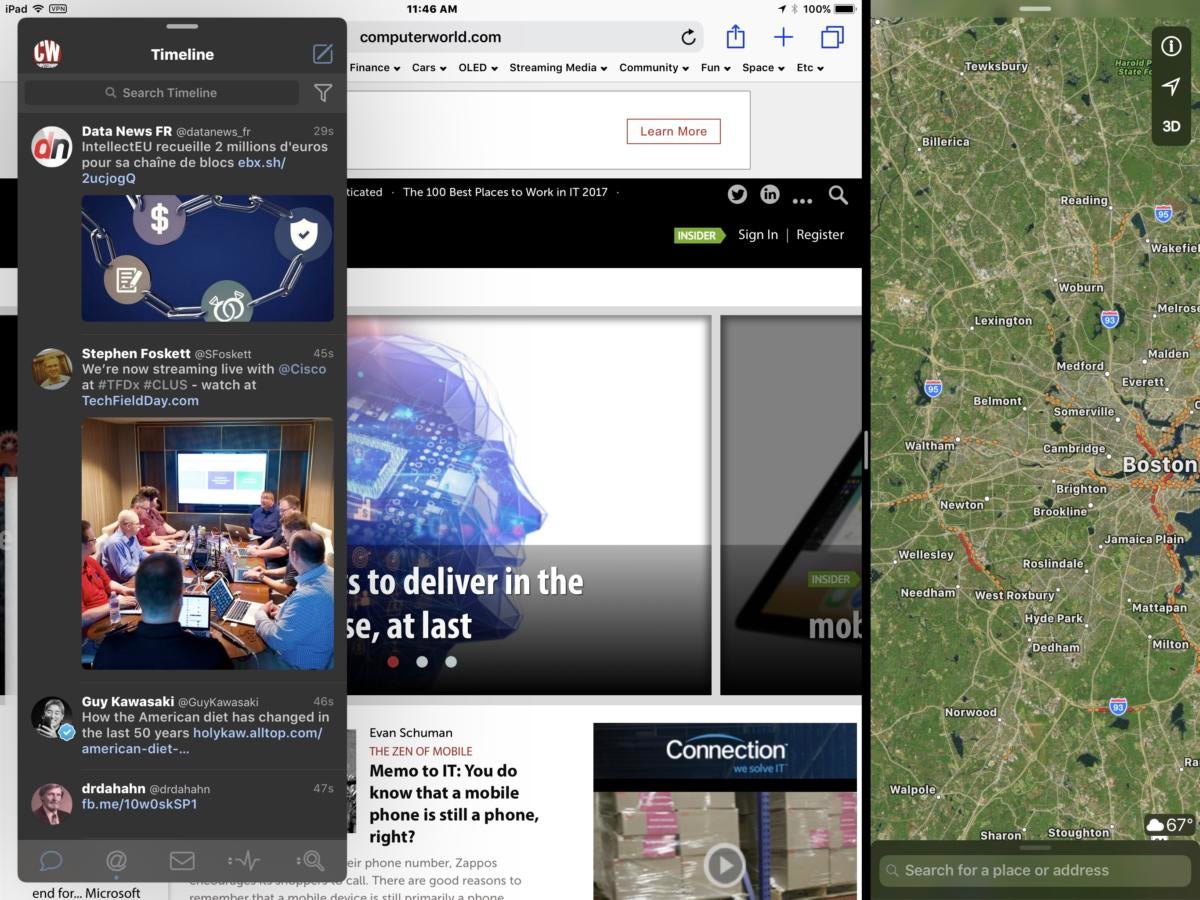Search for a place or address in Maps

1035,870
